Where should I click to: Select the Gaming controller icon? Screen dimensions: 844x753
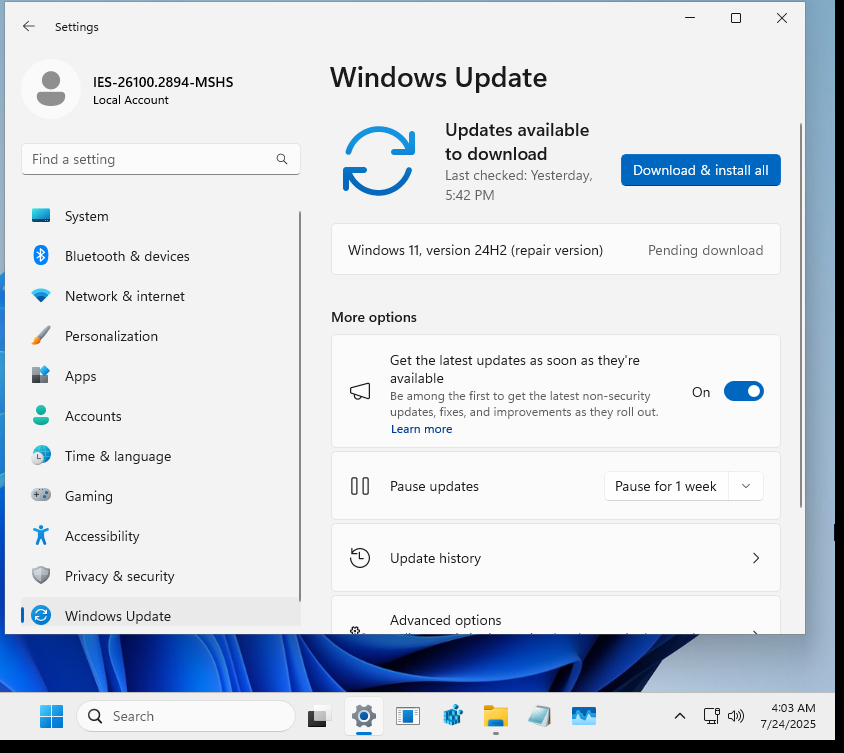[41, 495]
